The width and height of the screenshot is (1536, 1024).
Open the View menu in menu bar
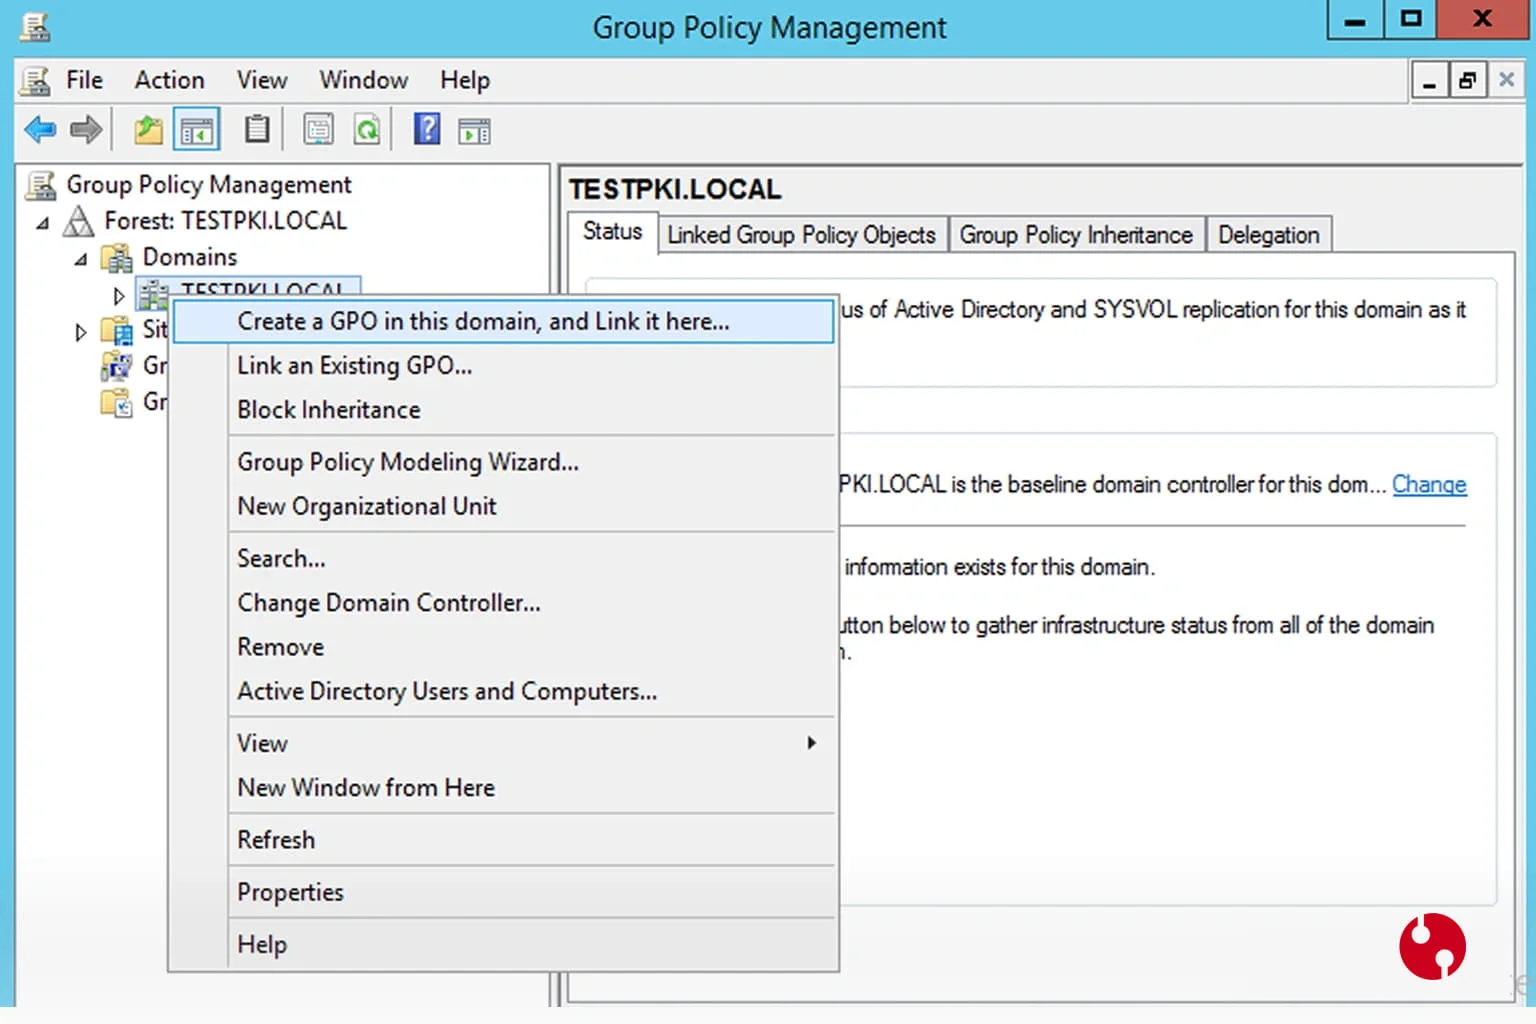coord(262,80)
